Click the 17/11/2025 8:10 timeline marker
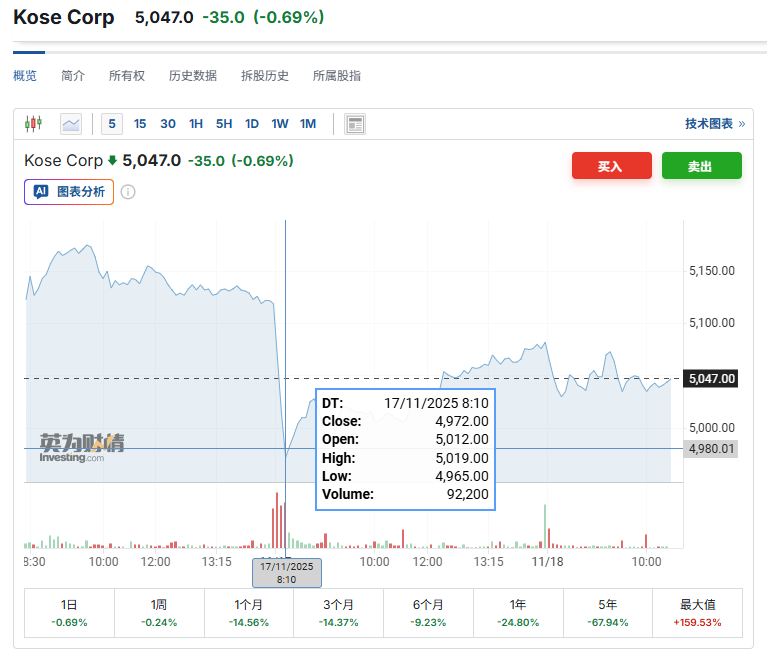 pyautogui.click(x=286, y=572)
